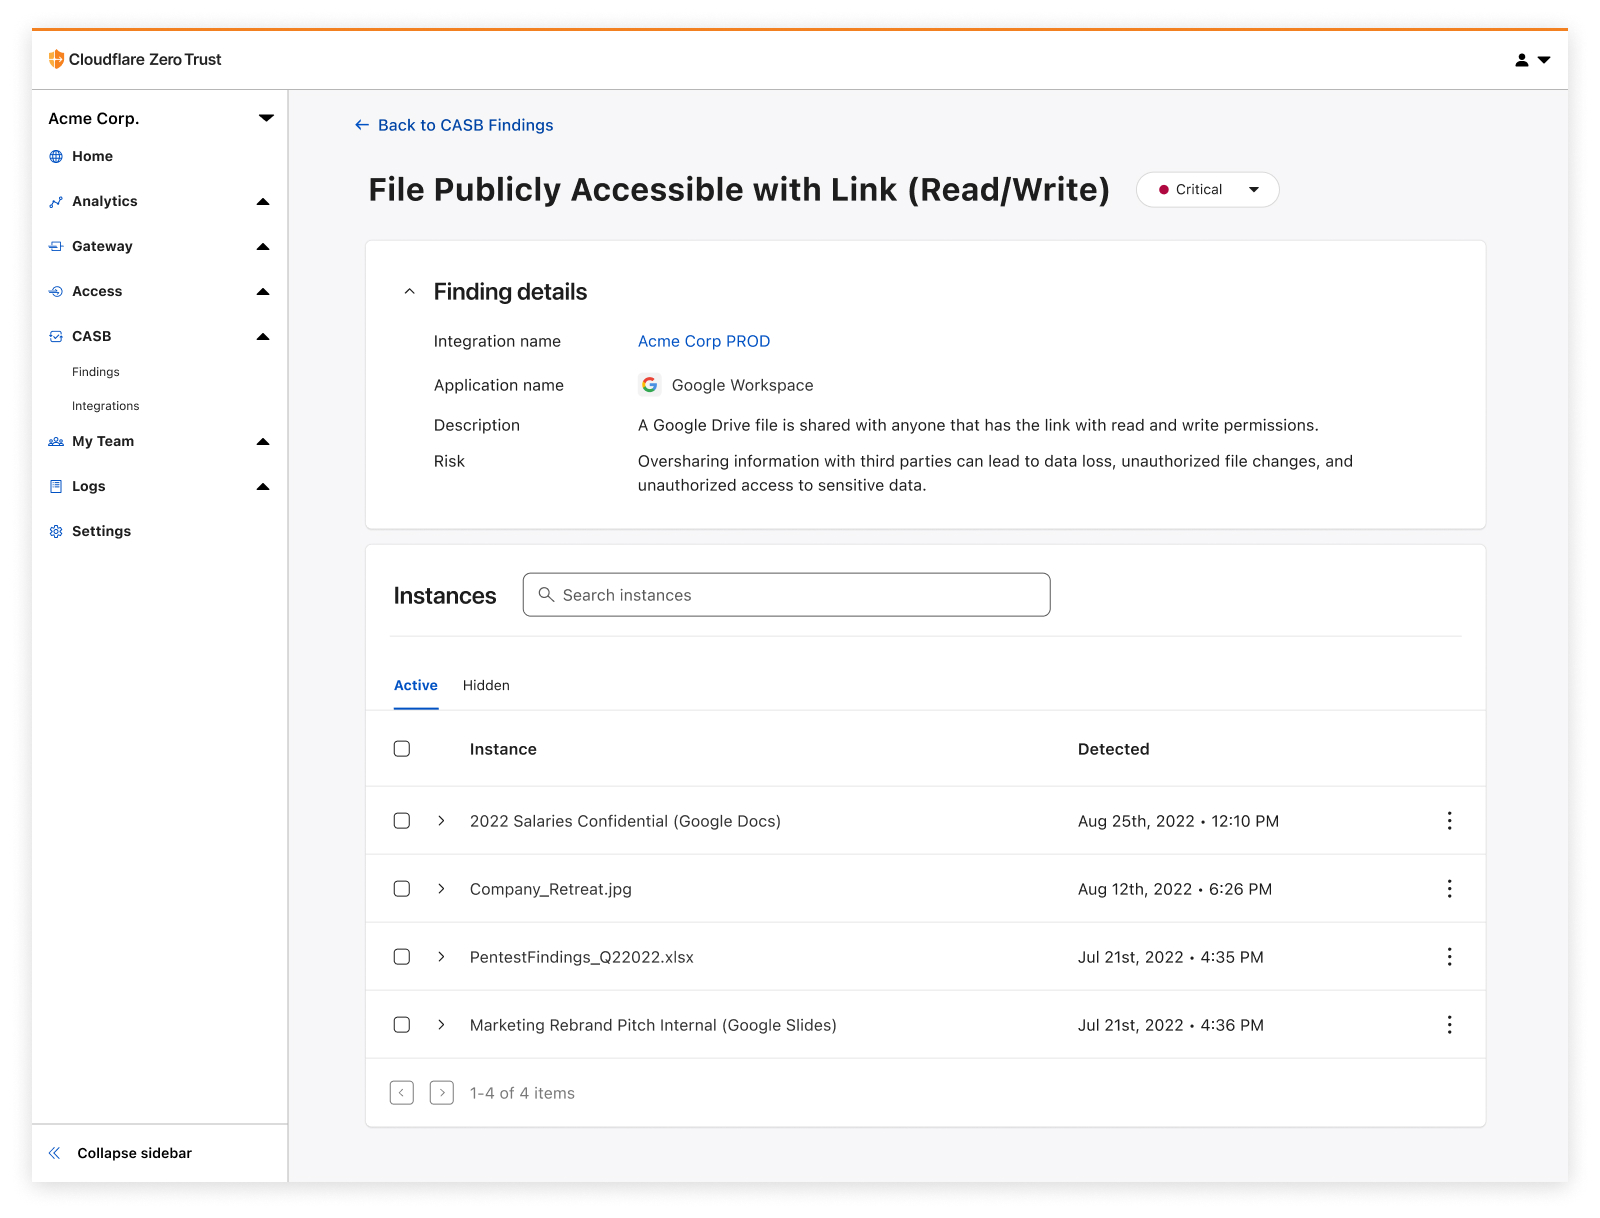Go back to CASB Findings
Image resolution: width=1600 pixels, height=1218 pixels.
tap(454, 125)
